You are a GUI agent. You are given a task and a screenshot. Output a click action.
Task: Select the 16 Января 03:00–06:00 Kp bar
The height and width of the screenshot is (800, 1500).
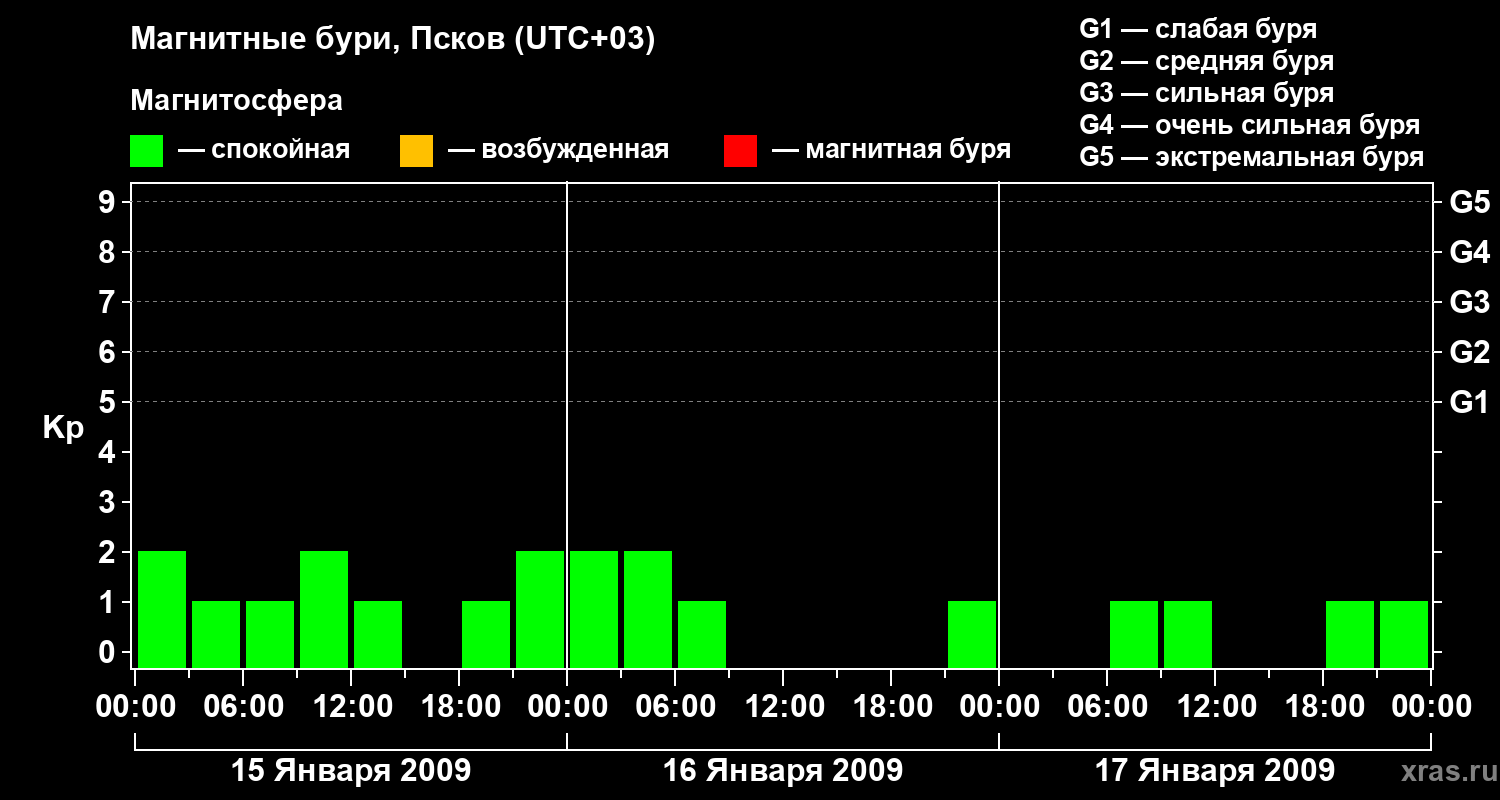click(x=648, y=609)
